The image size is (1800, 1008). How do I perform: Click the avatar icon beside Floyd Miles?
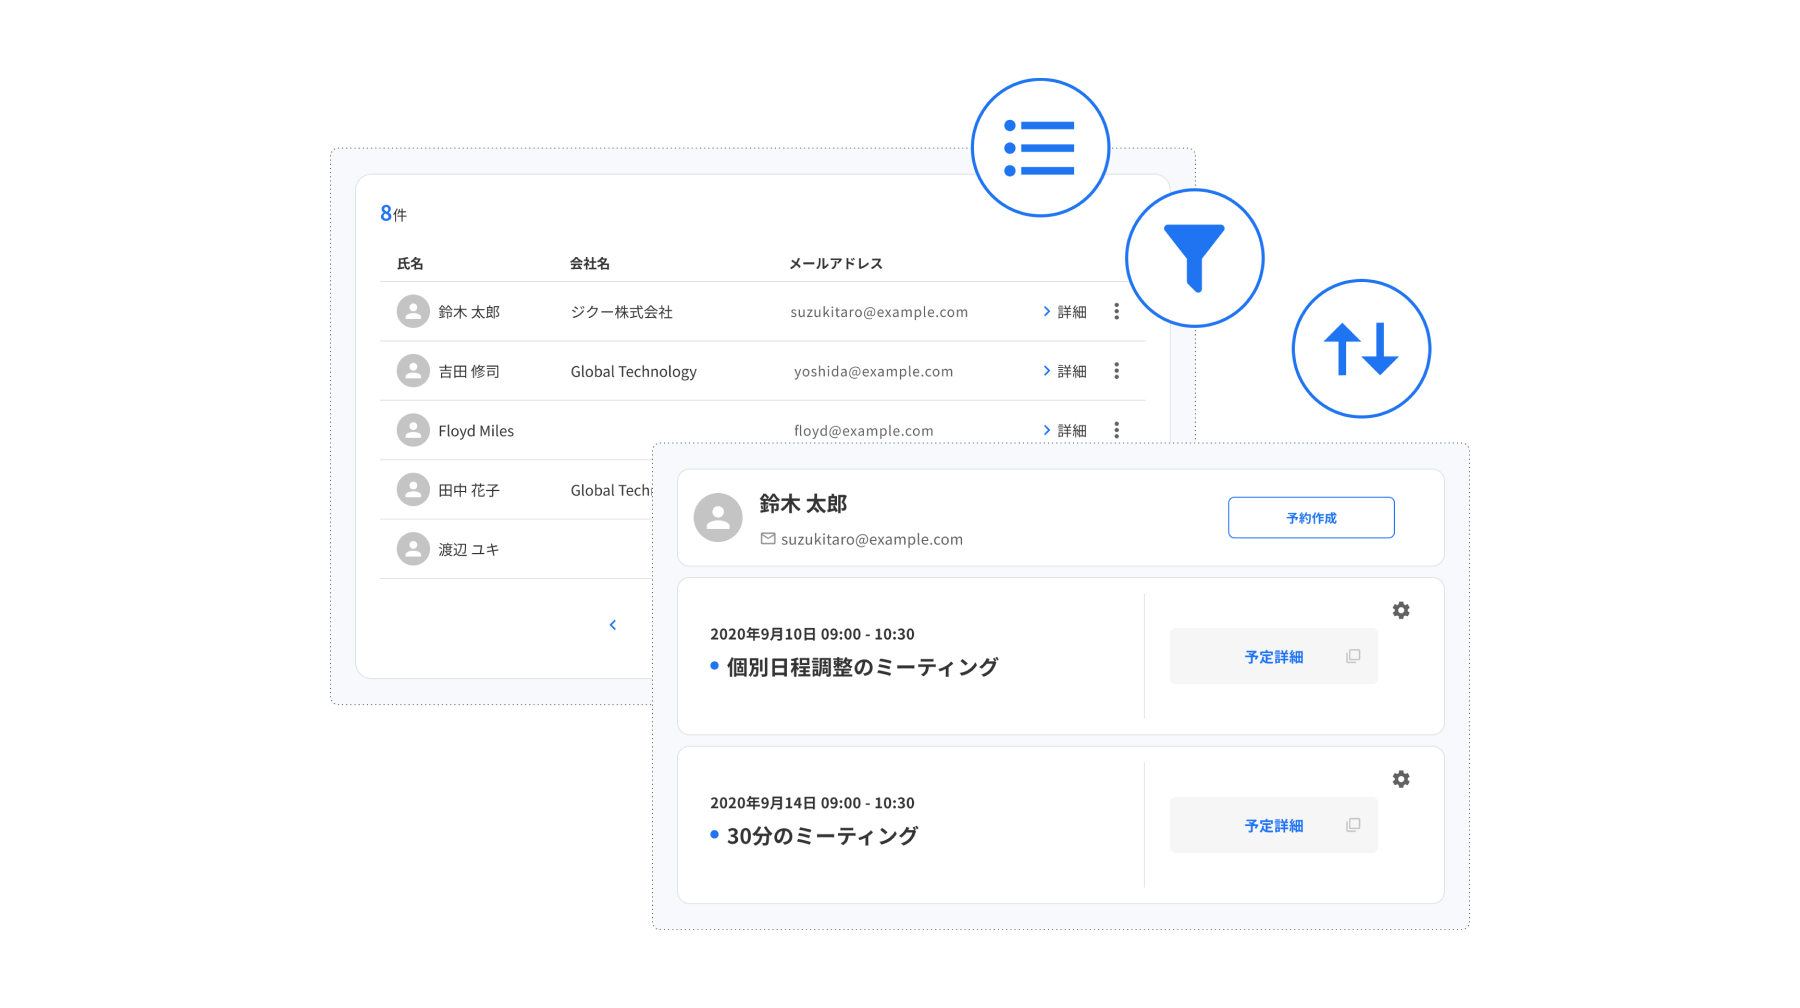point(413,430)
